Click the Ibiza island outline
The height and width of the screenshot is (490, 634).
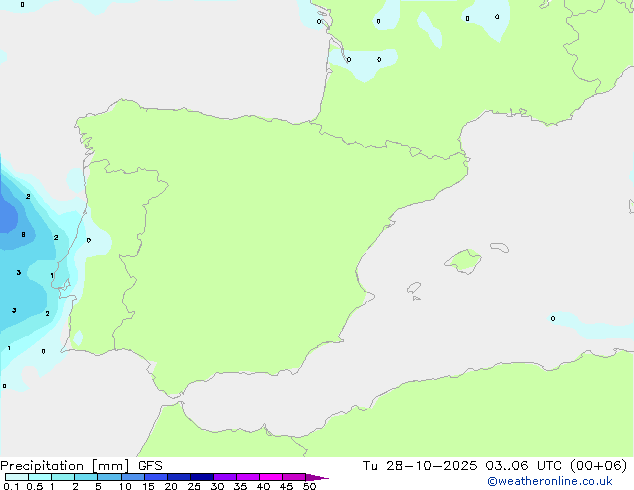coord(414,288)
